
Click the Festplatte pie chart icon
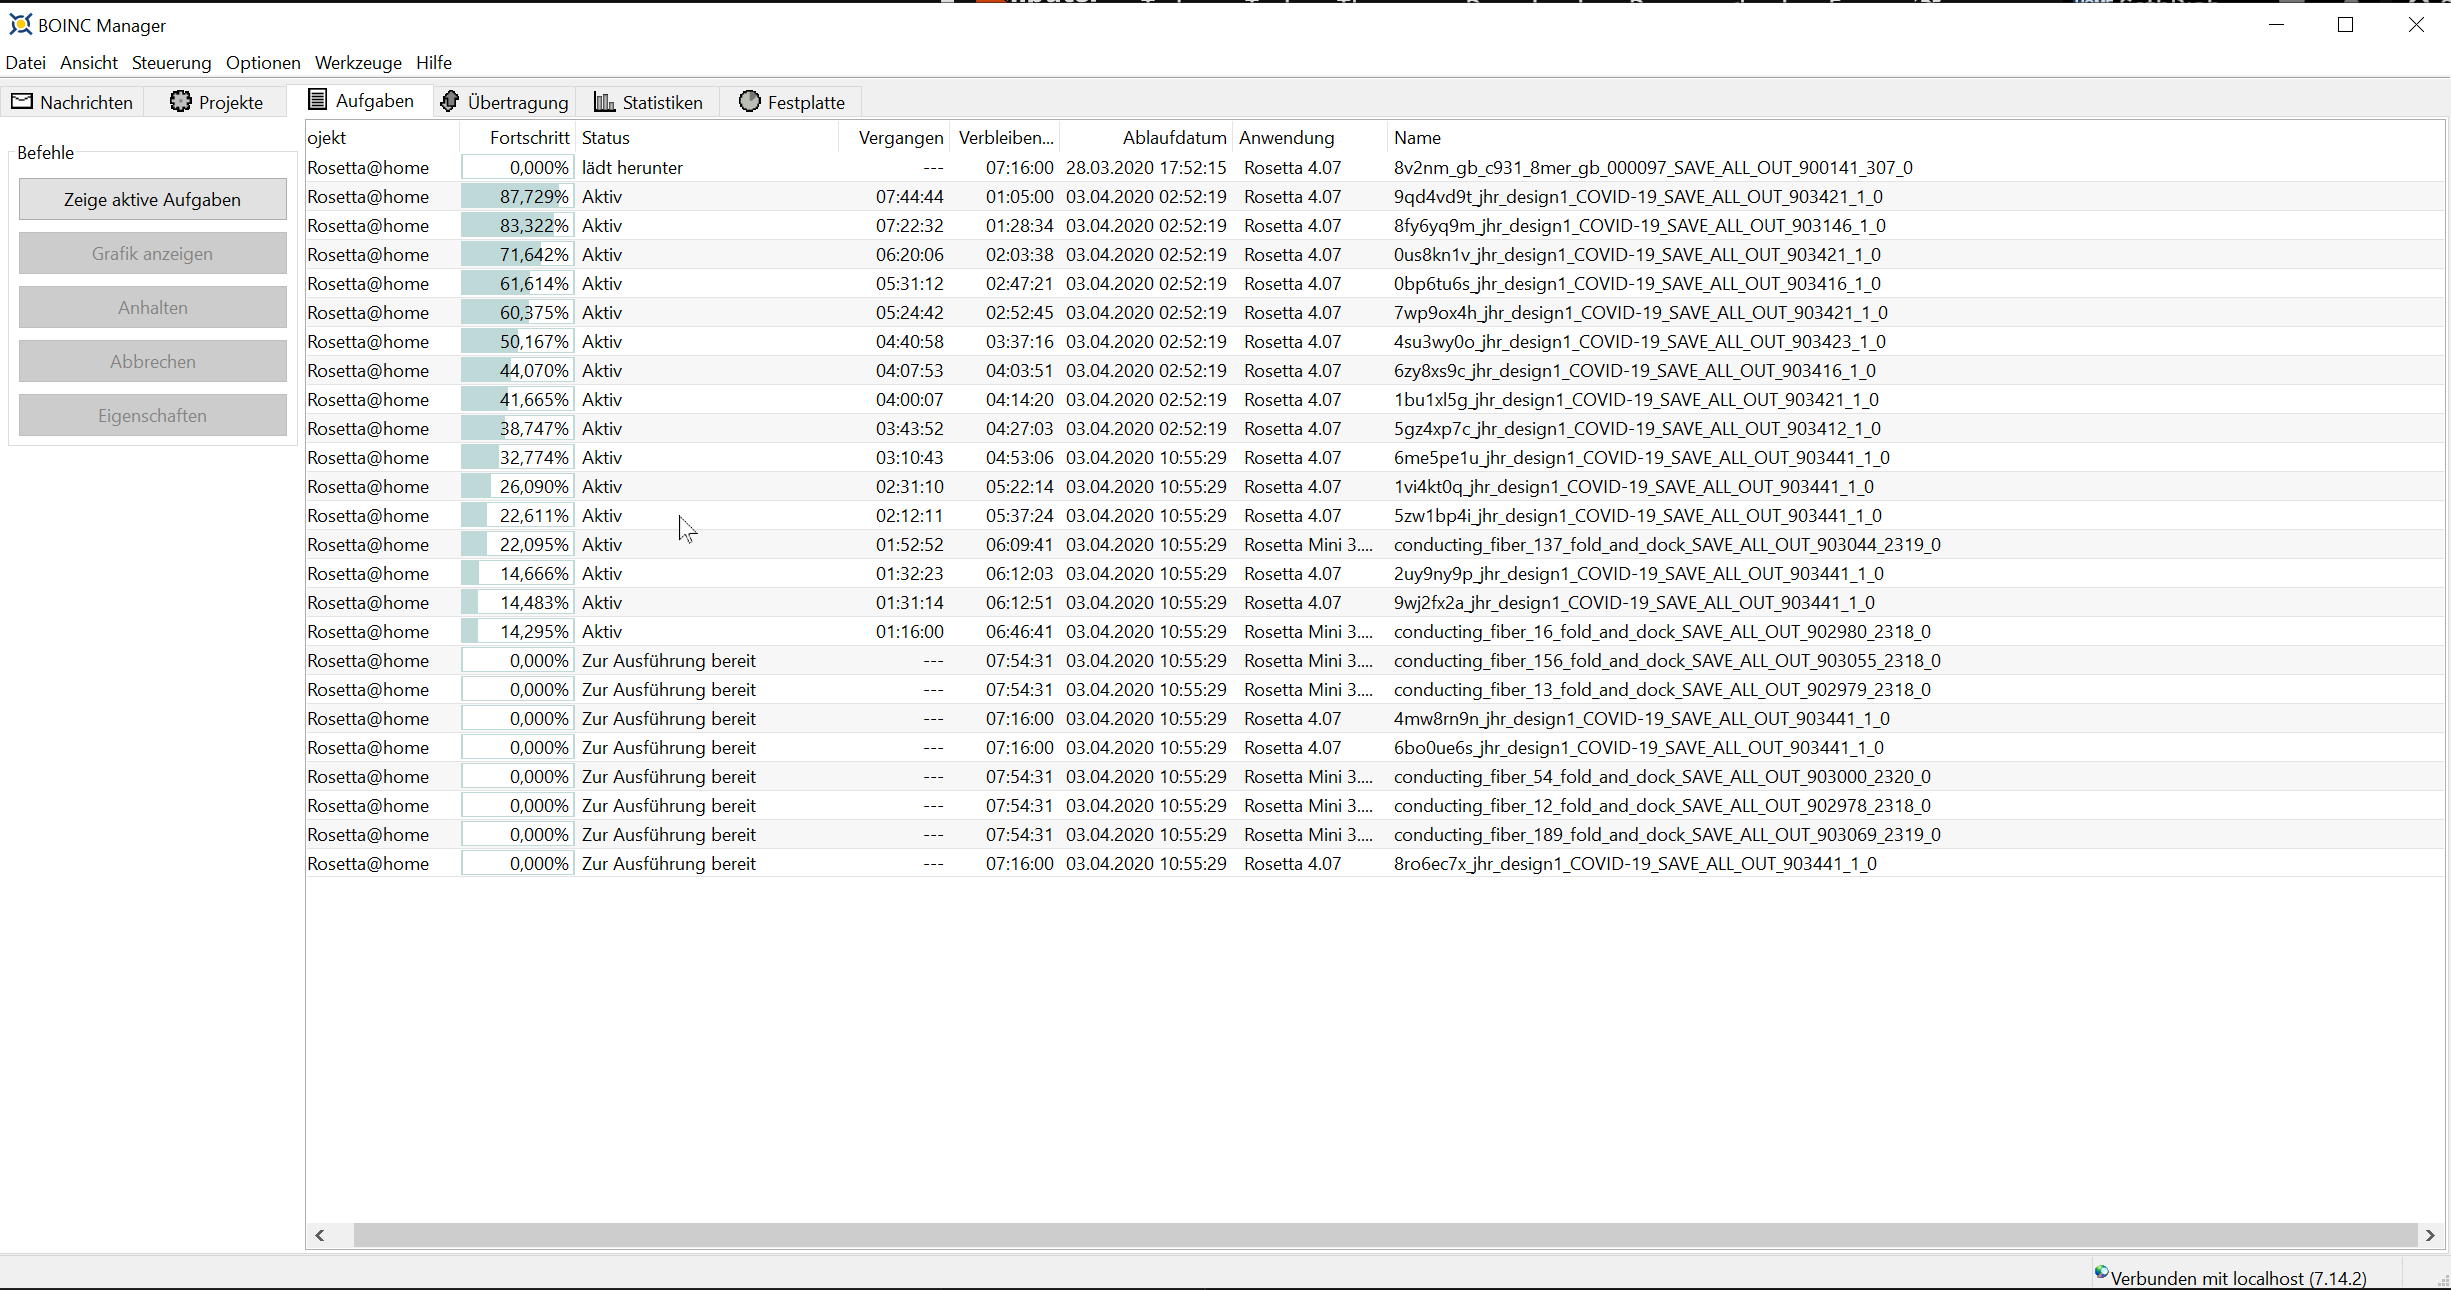(749, 101)
